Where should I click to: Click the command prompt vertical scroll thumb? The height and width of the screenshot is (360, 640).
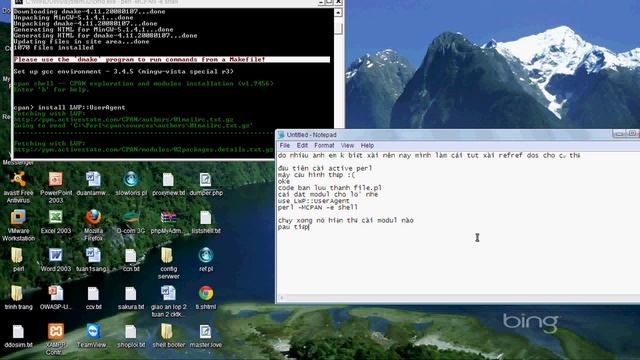(338, 28)
